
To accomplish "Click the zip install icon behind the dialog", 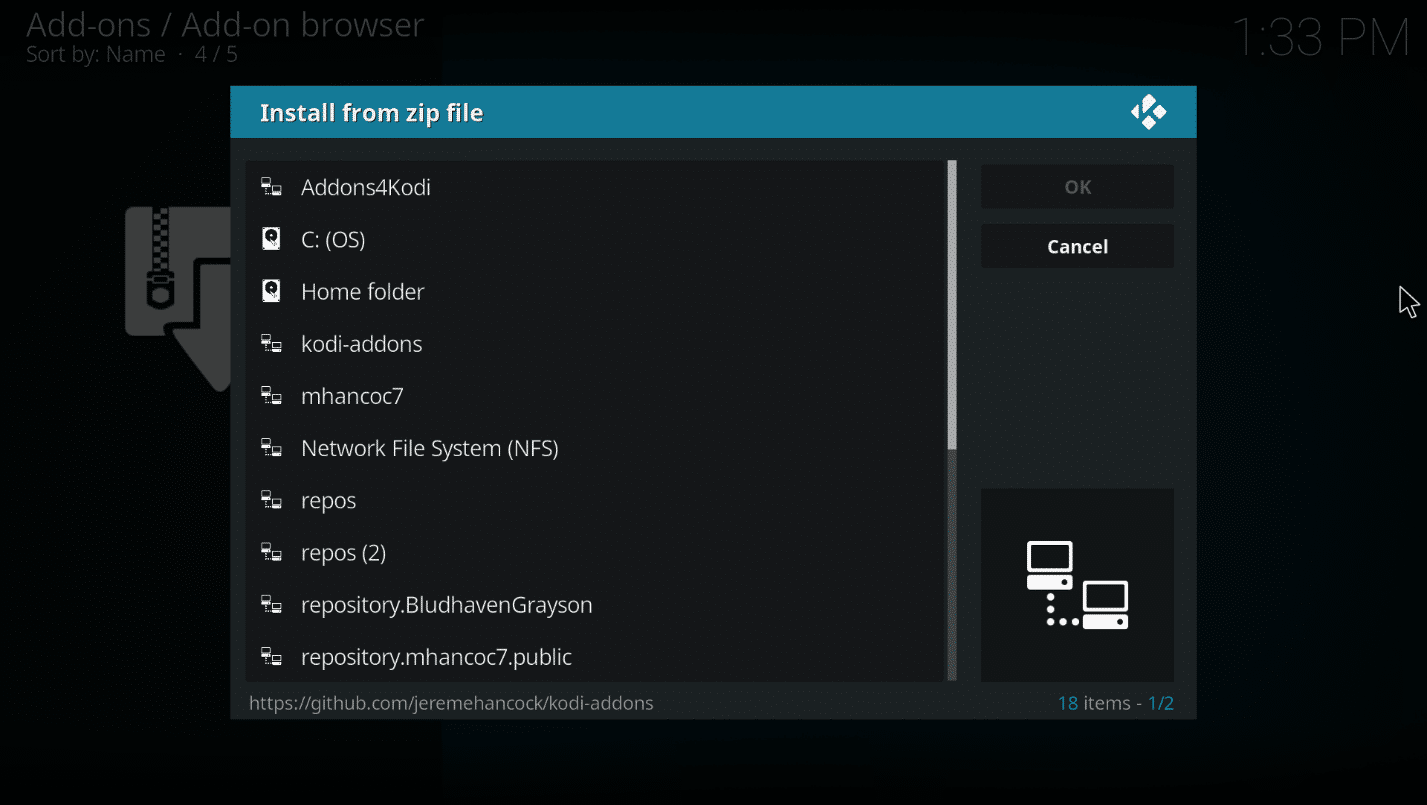I will pos(178,298).
